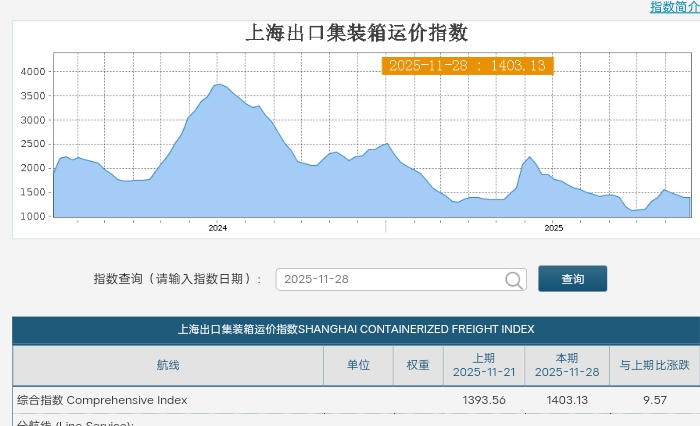Click the 权重 column header
The width and height of the screenshot is (700, 426).
click(x=418, y=365)
